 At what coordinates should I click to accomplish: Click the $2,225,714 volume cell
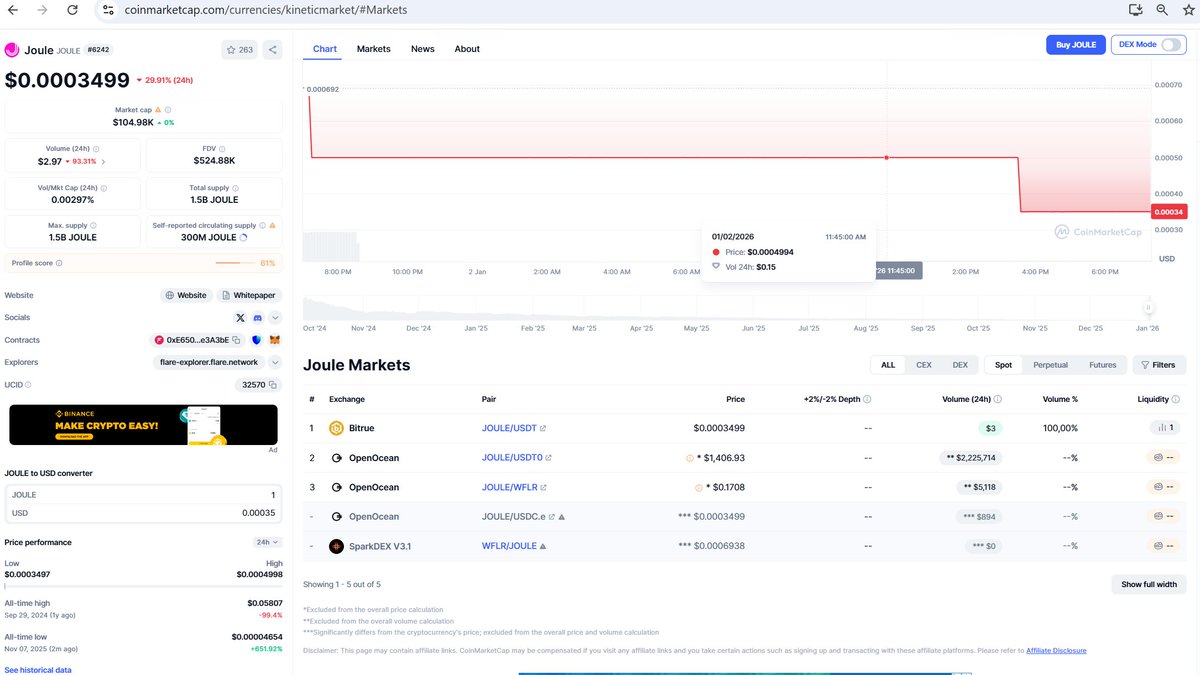[x=969, y=458]
